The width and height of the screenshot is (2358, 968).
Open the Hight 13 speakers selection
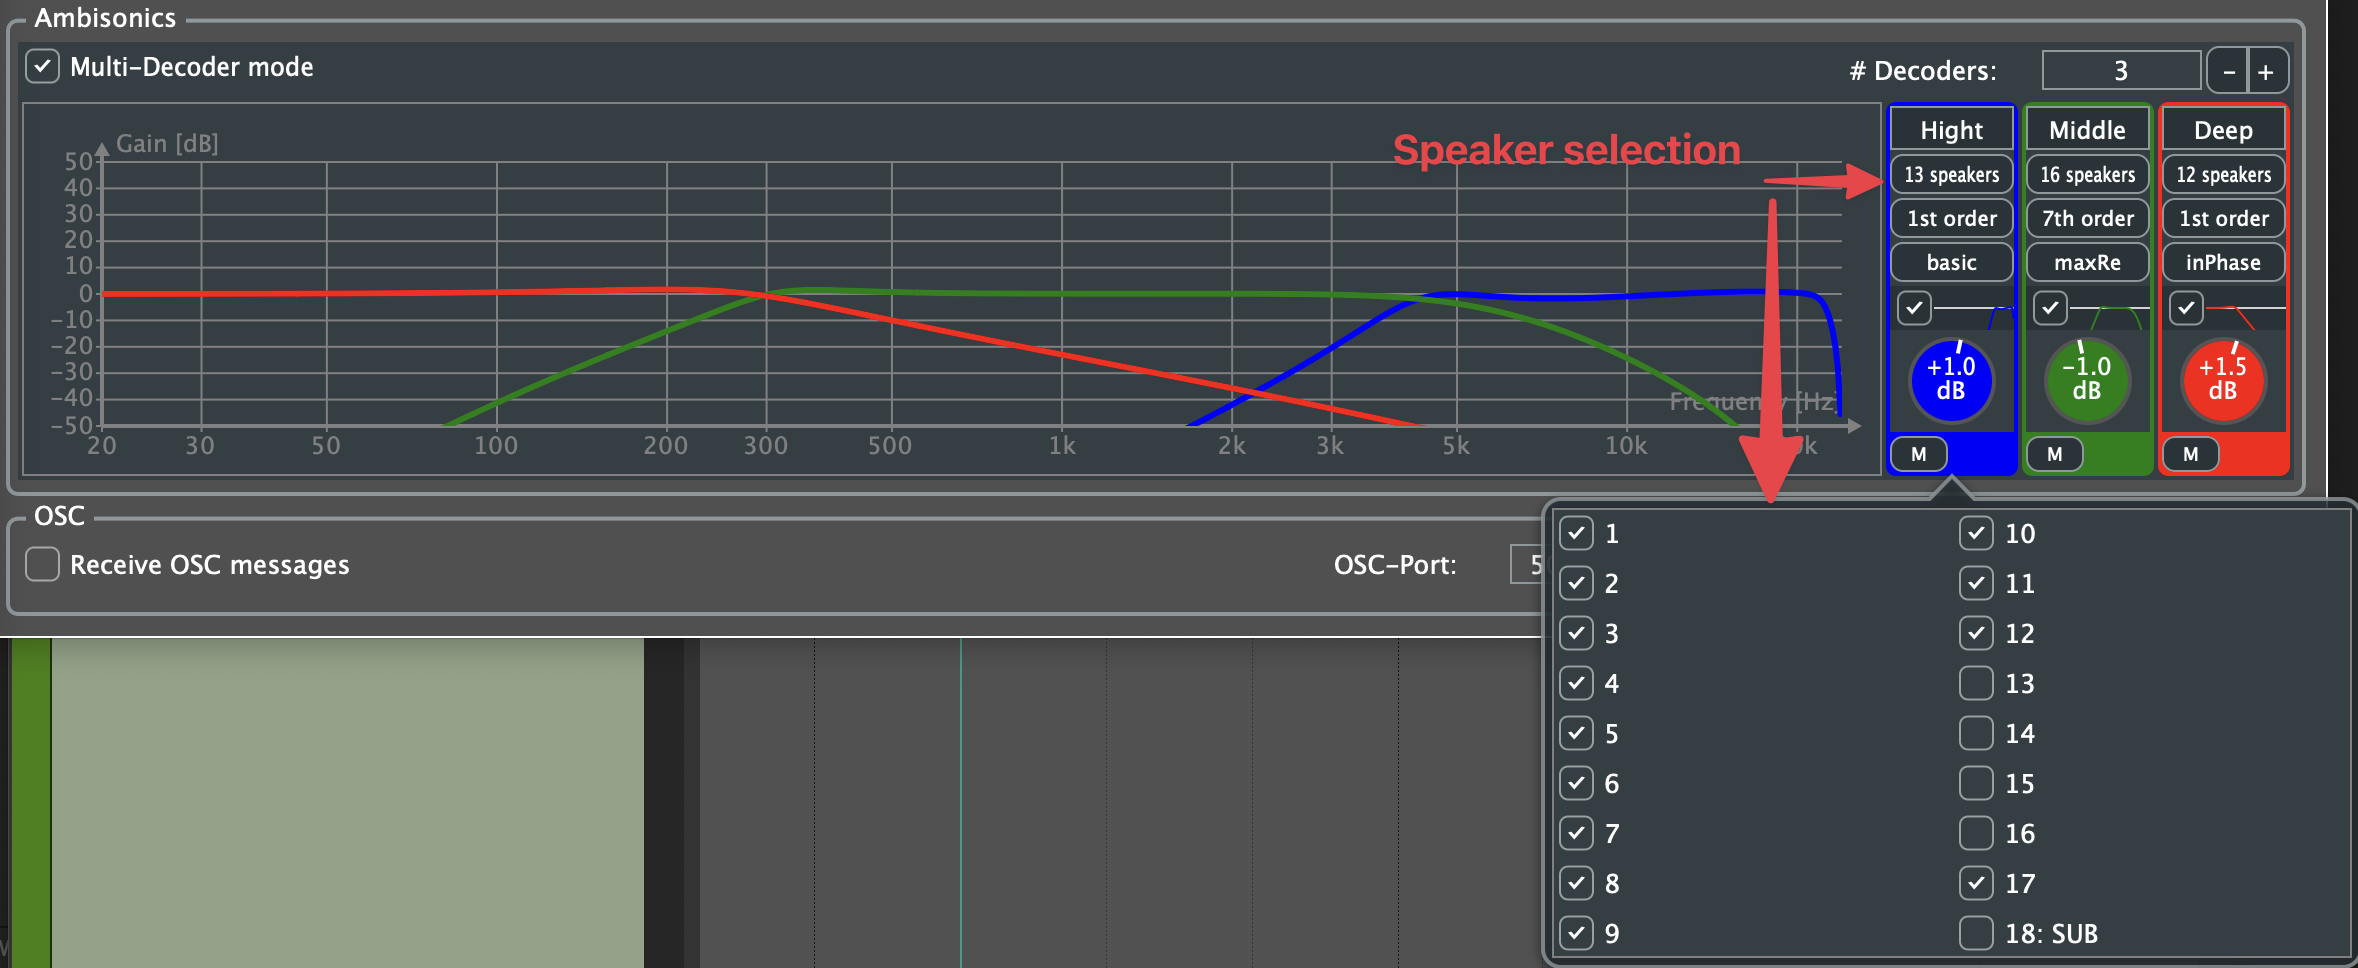click(1951, 175)
